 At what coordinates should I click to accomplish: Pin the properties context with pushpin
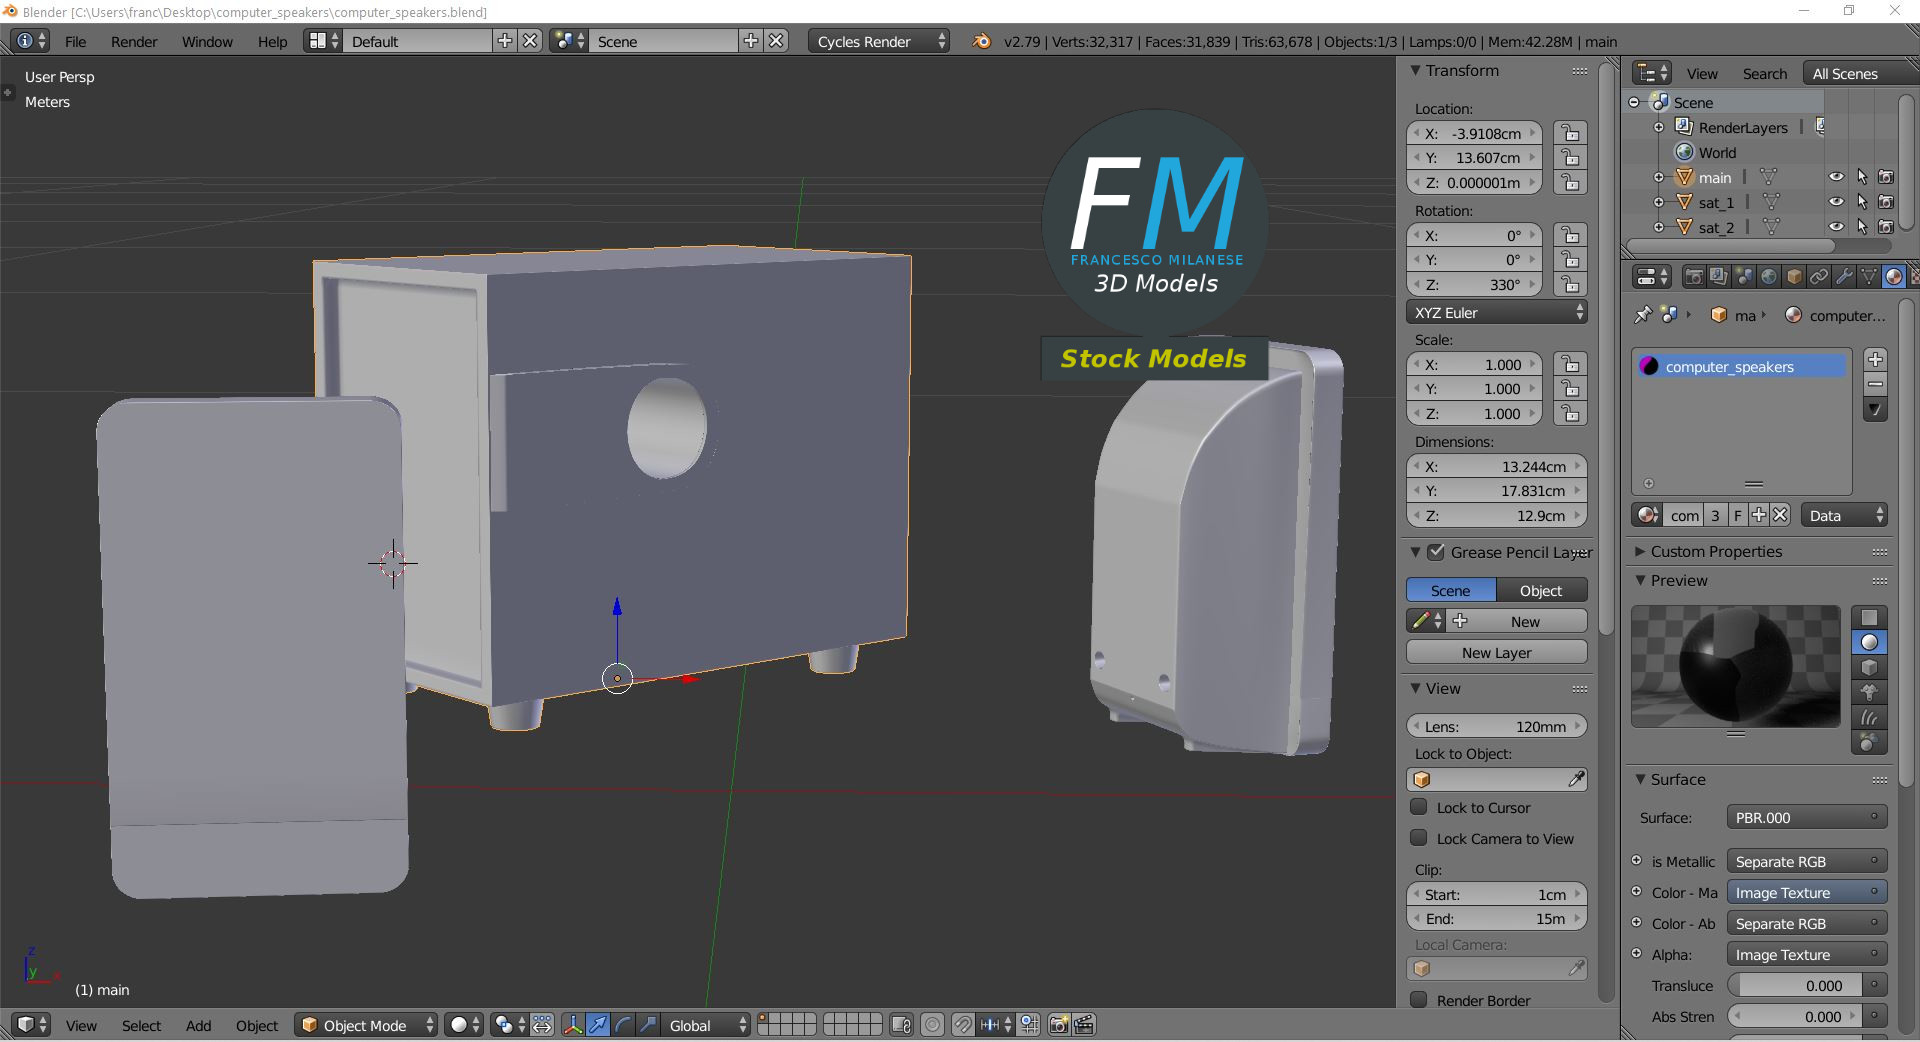(x=1642, y=315)
